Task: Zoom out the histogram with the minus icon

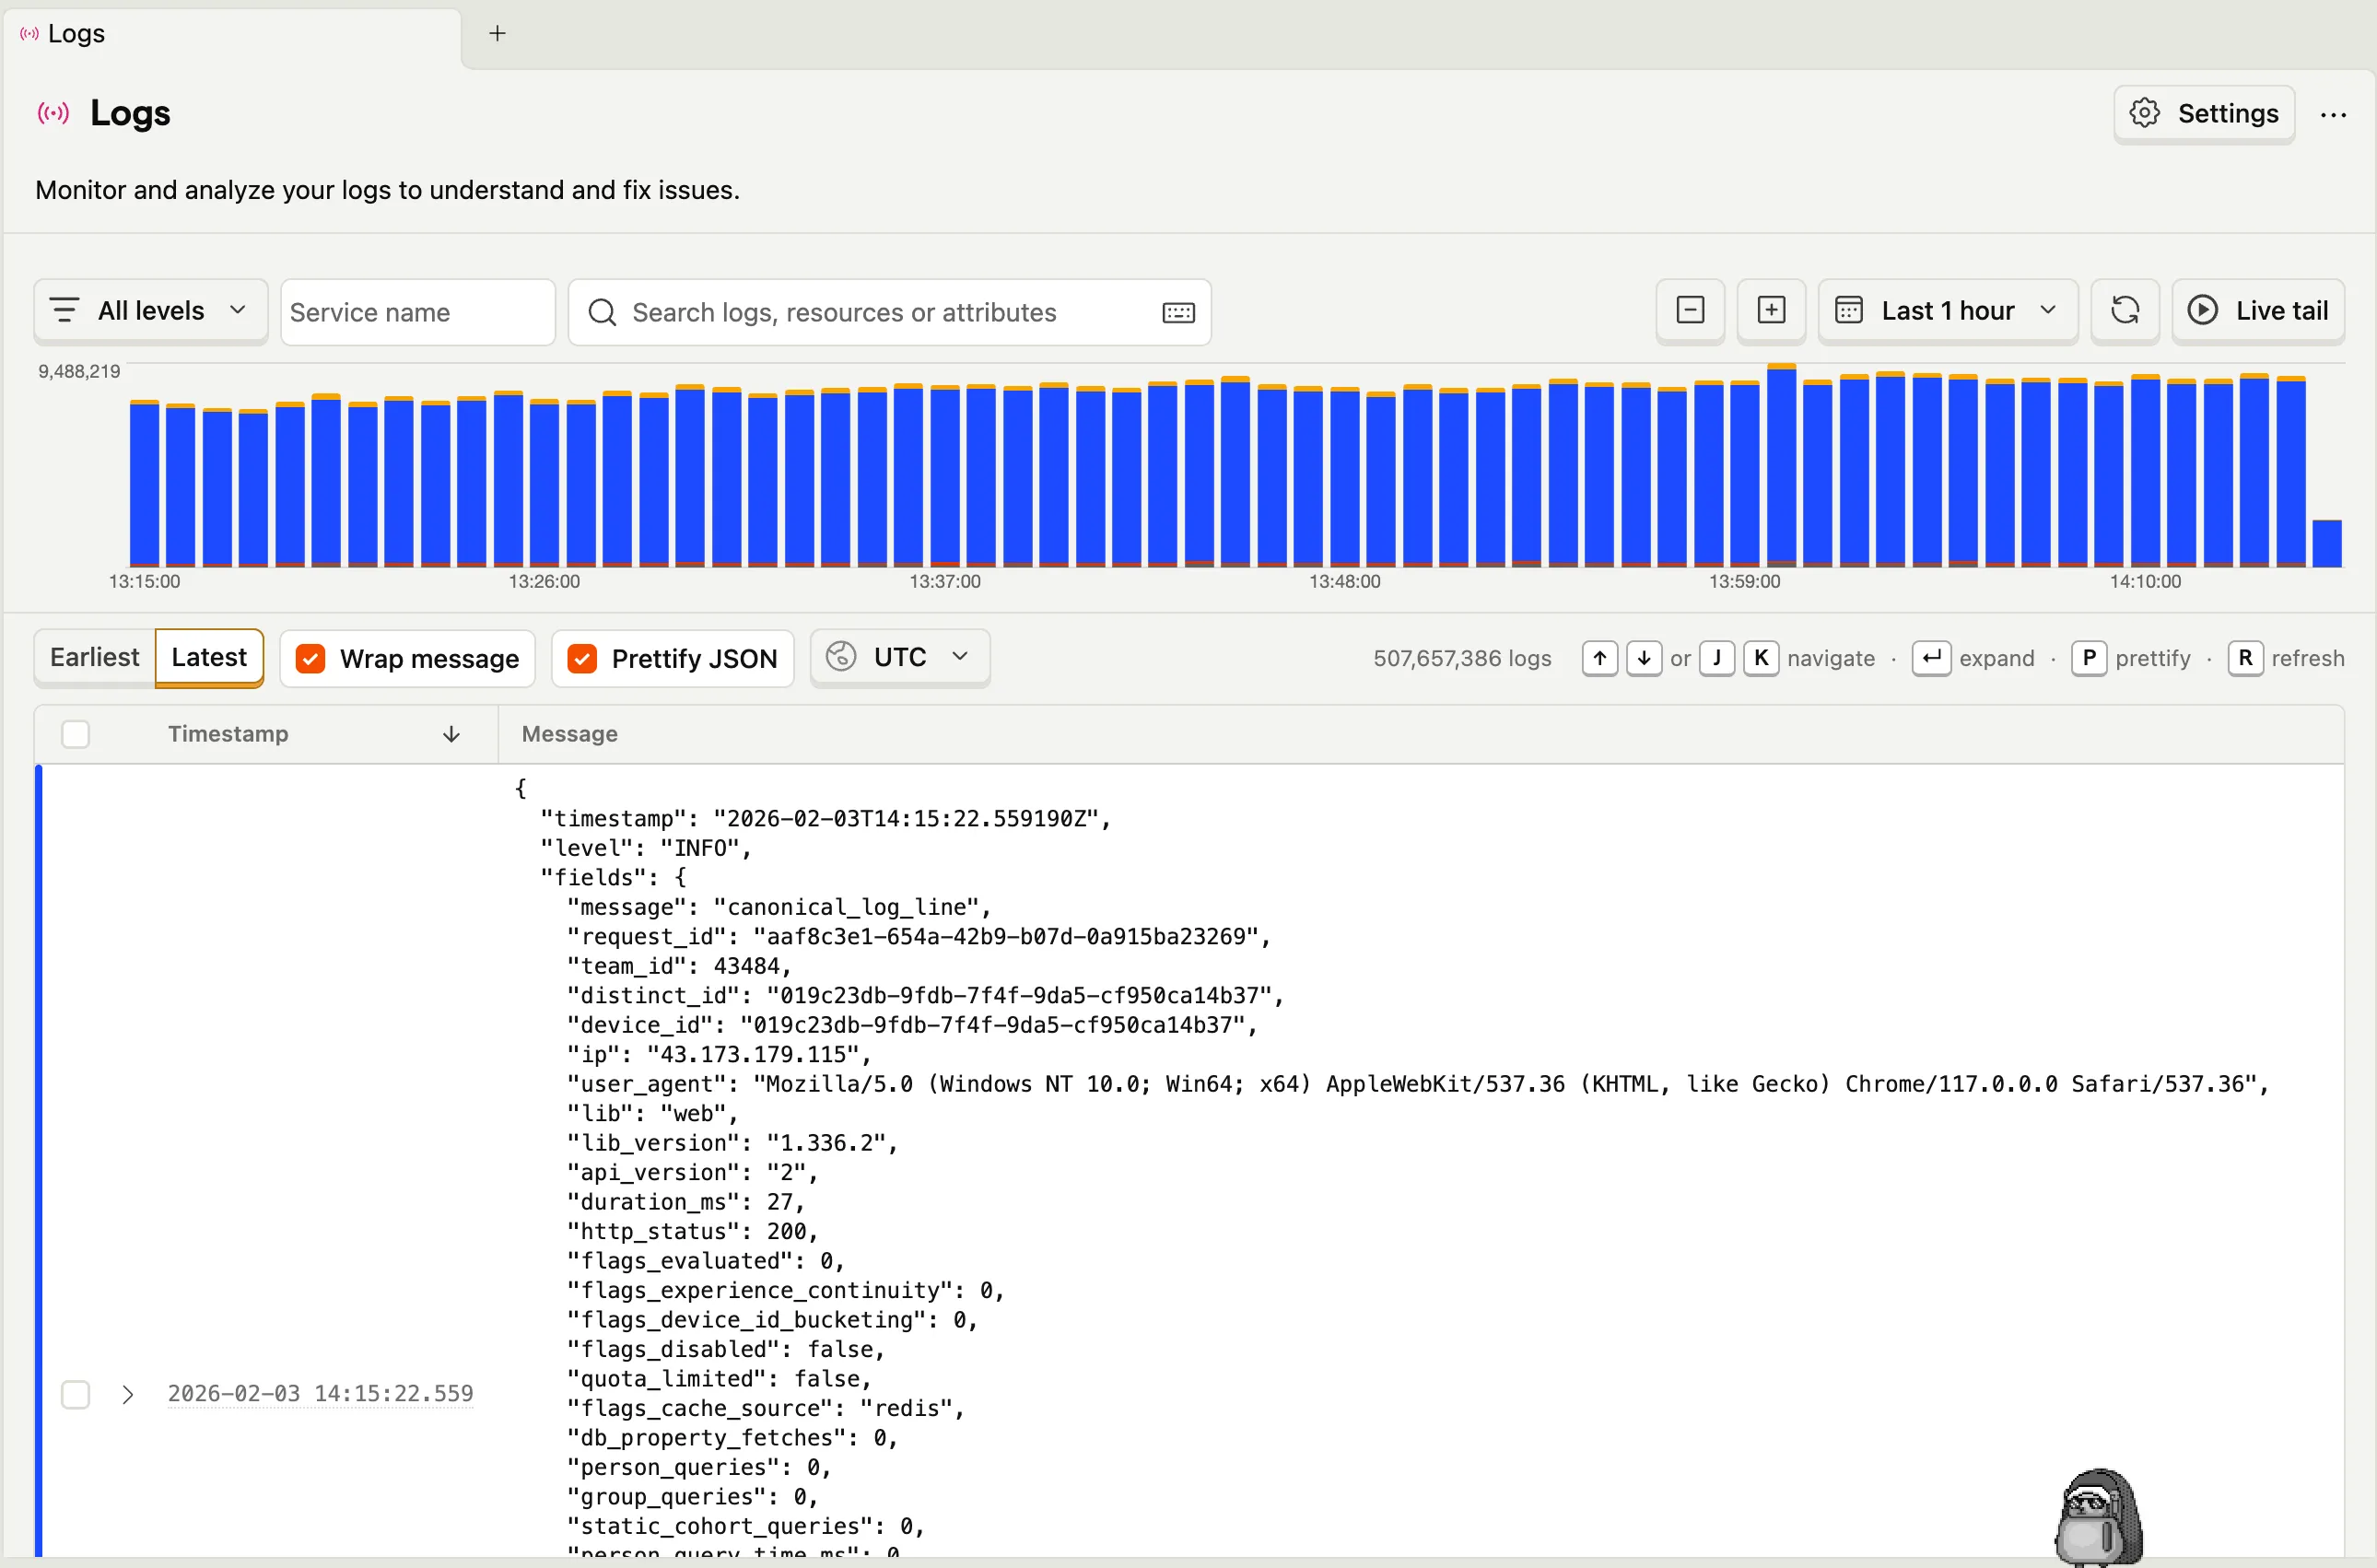Action: (x=1689, y=311)
